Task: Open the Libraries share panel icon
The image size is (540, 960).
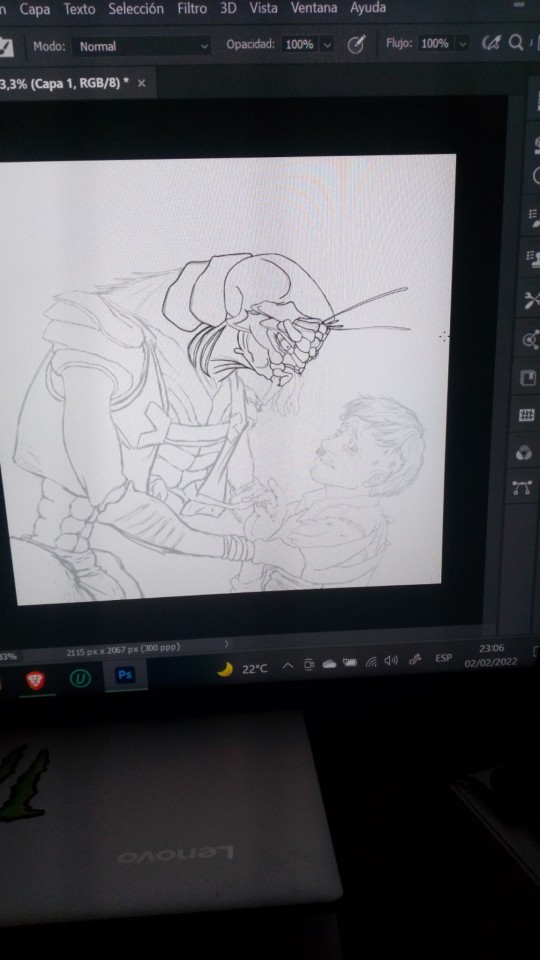Action: [x=529, y=340]
